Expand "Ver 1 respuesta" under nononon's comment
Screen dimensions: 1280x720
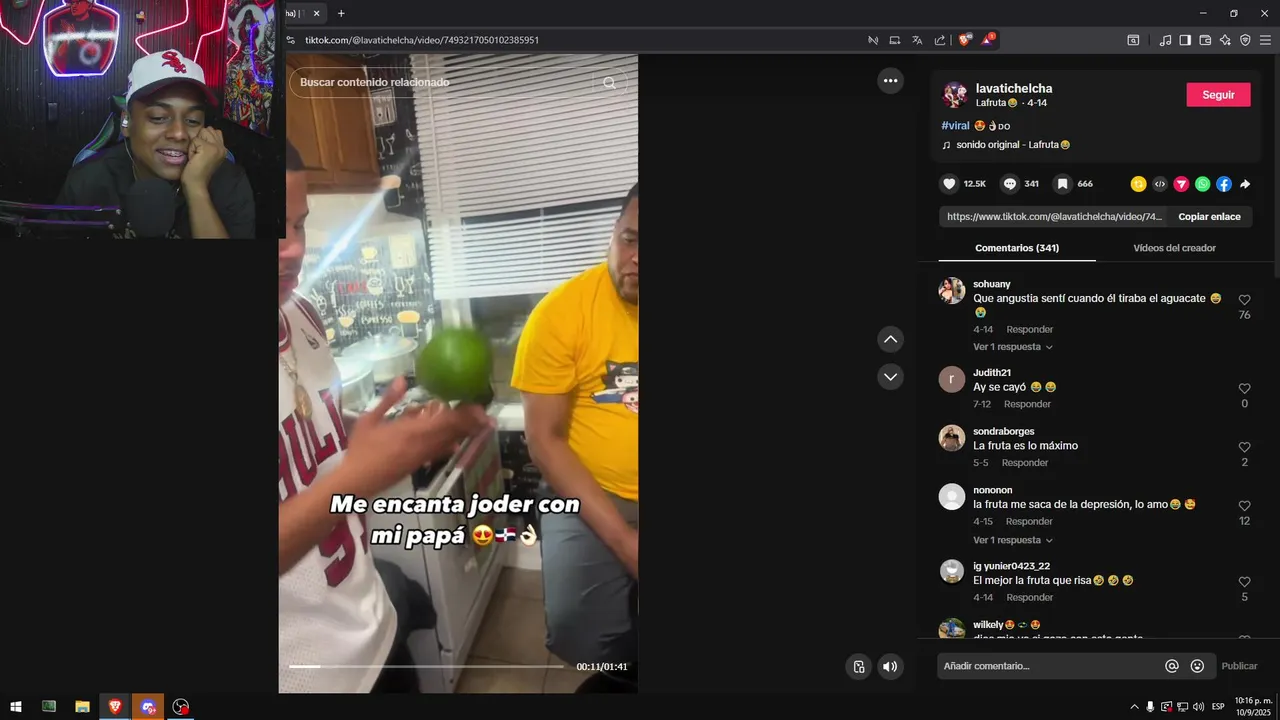[1013, 540]
